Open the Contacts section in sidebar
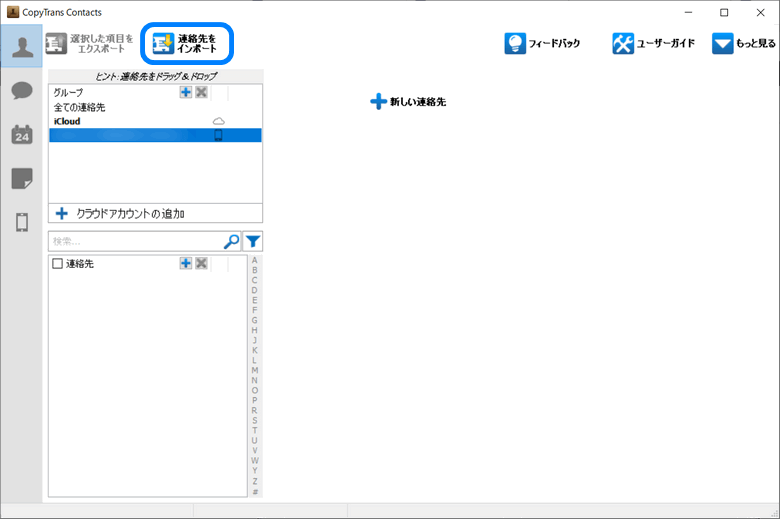This screenshot has width=780, height=519. [21, 46]
